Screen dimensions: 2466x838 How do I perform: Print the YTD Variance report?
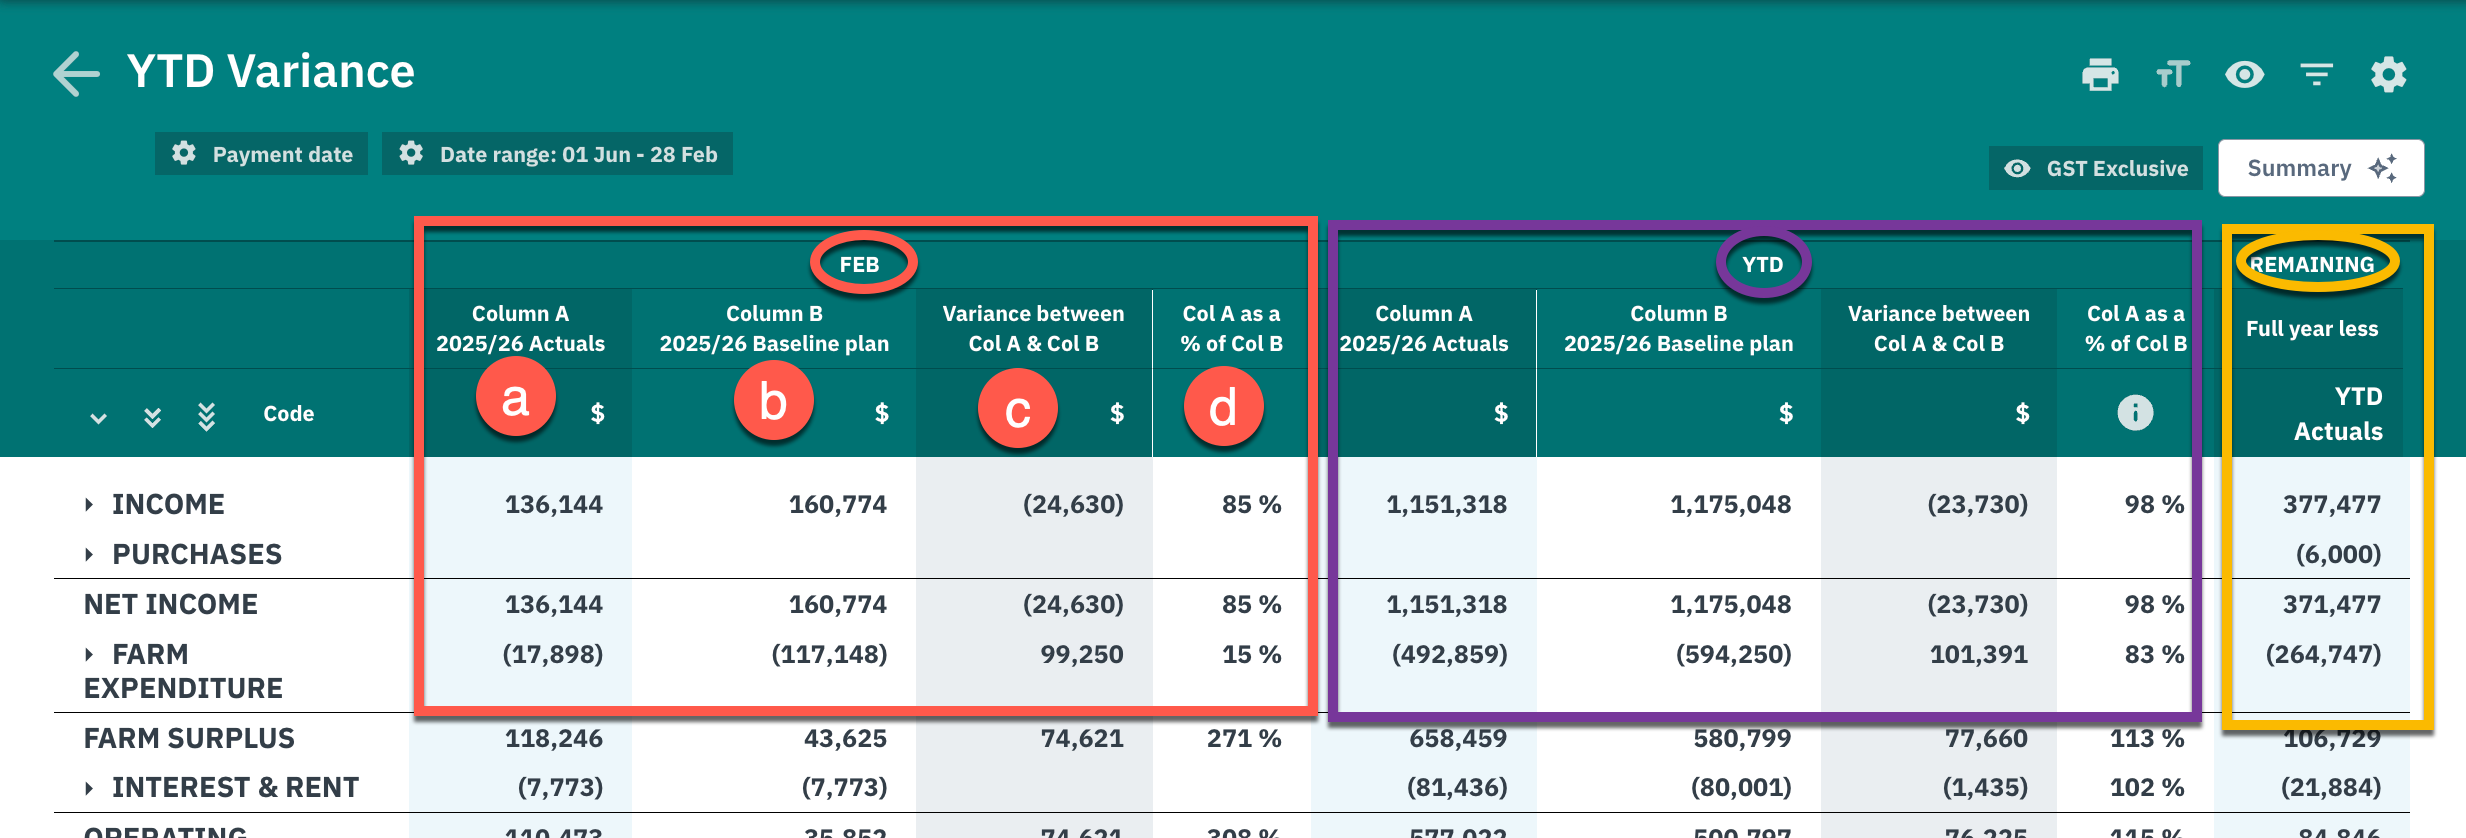(2100, 75)
